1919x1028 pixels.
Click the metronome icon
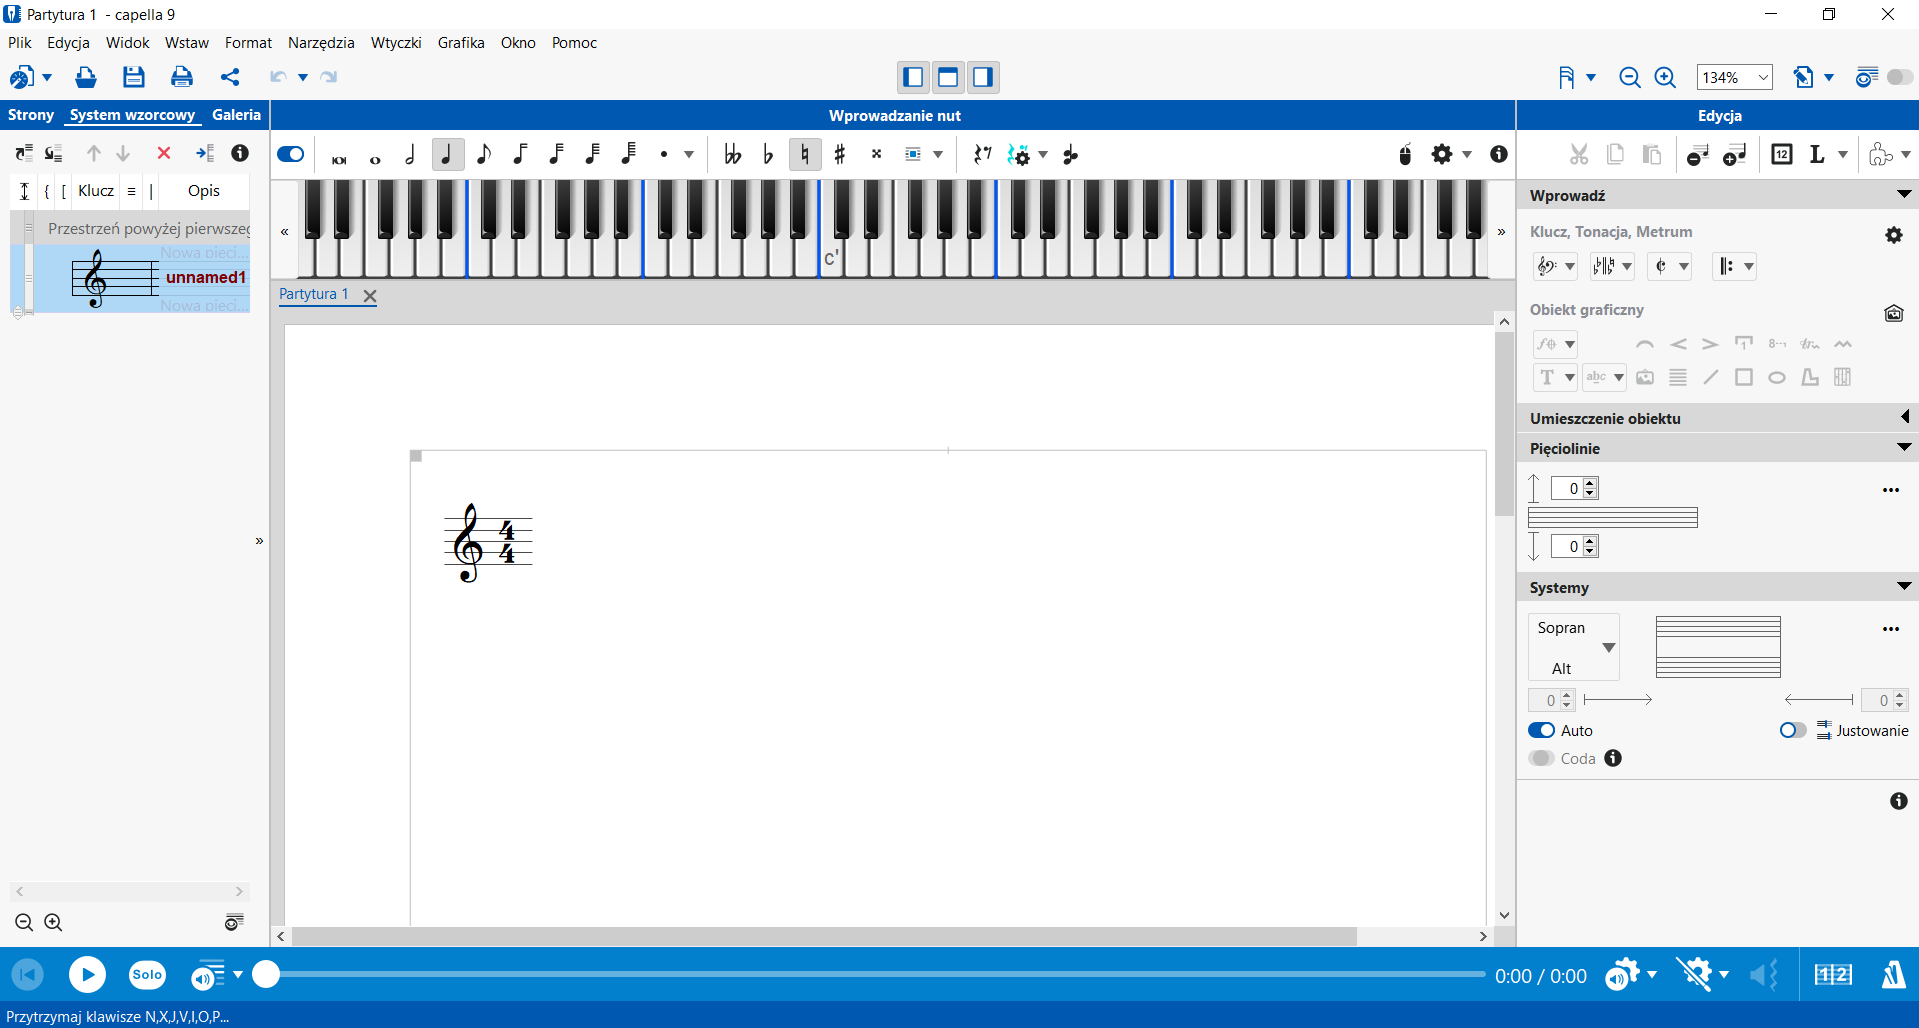tap(1893, 975)
